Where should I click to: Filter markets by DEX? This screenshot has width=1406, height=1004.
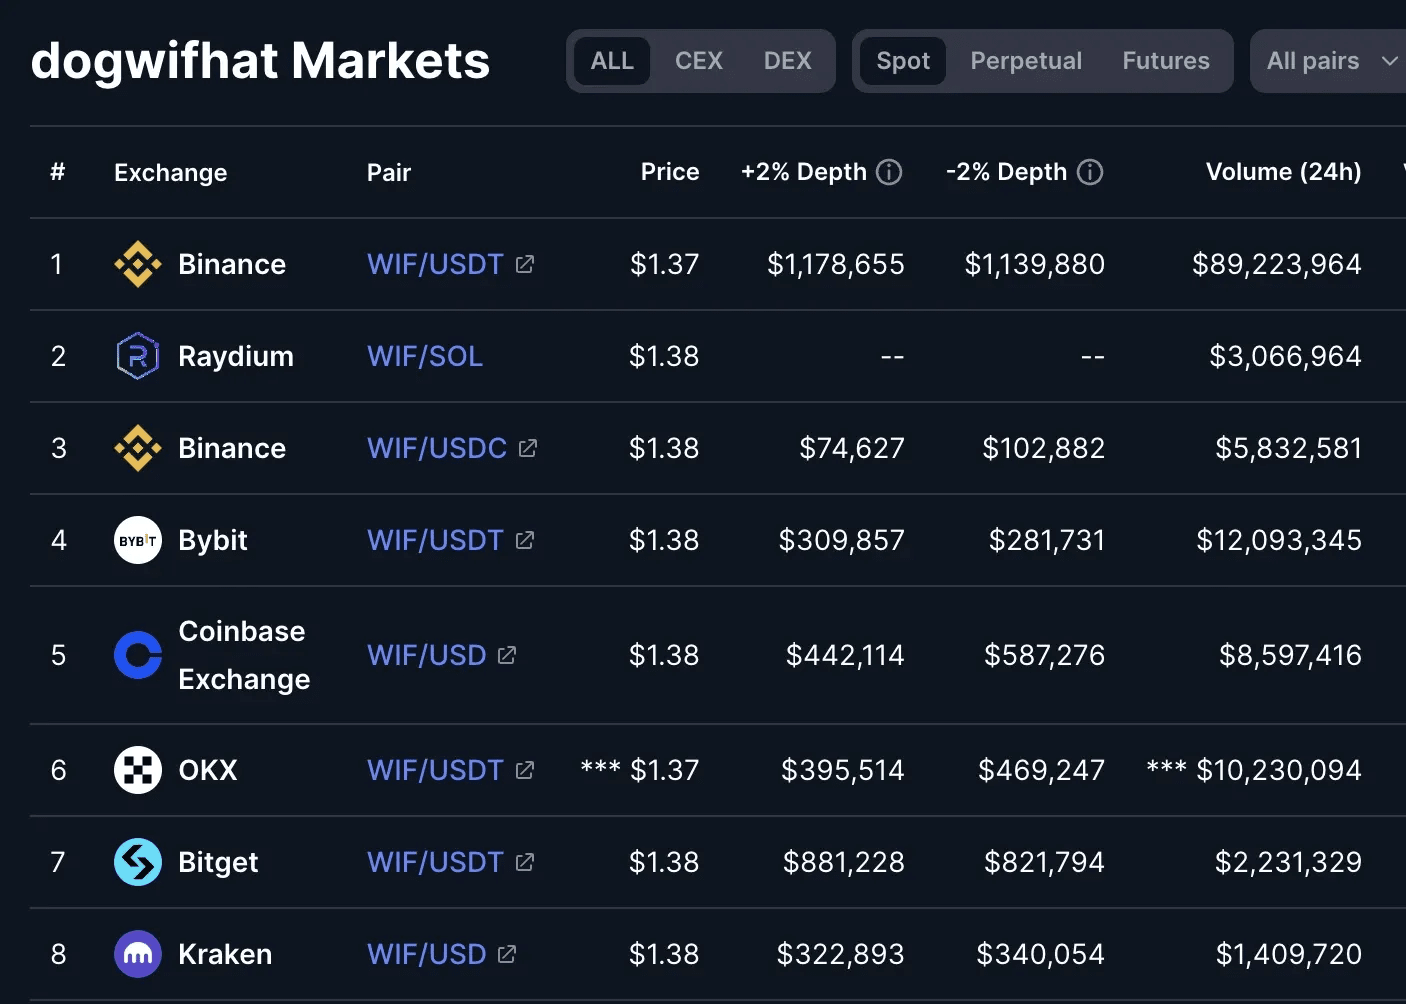[787, 61]
